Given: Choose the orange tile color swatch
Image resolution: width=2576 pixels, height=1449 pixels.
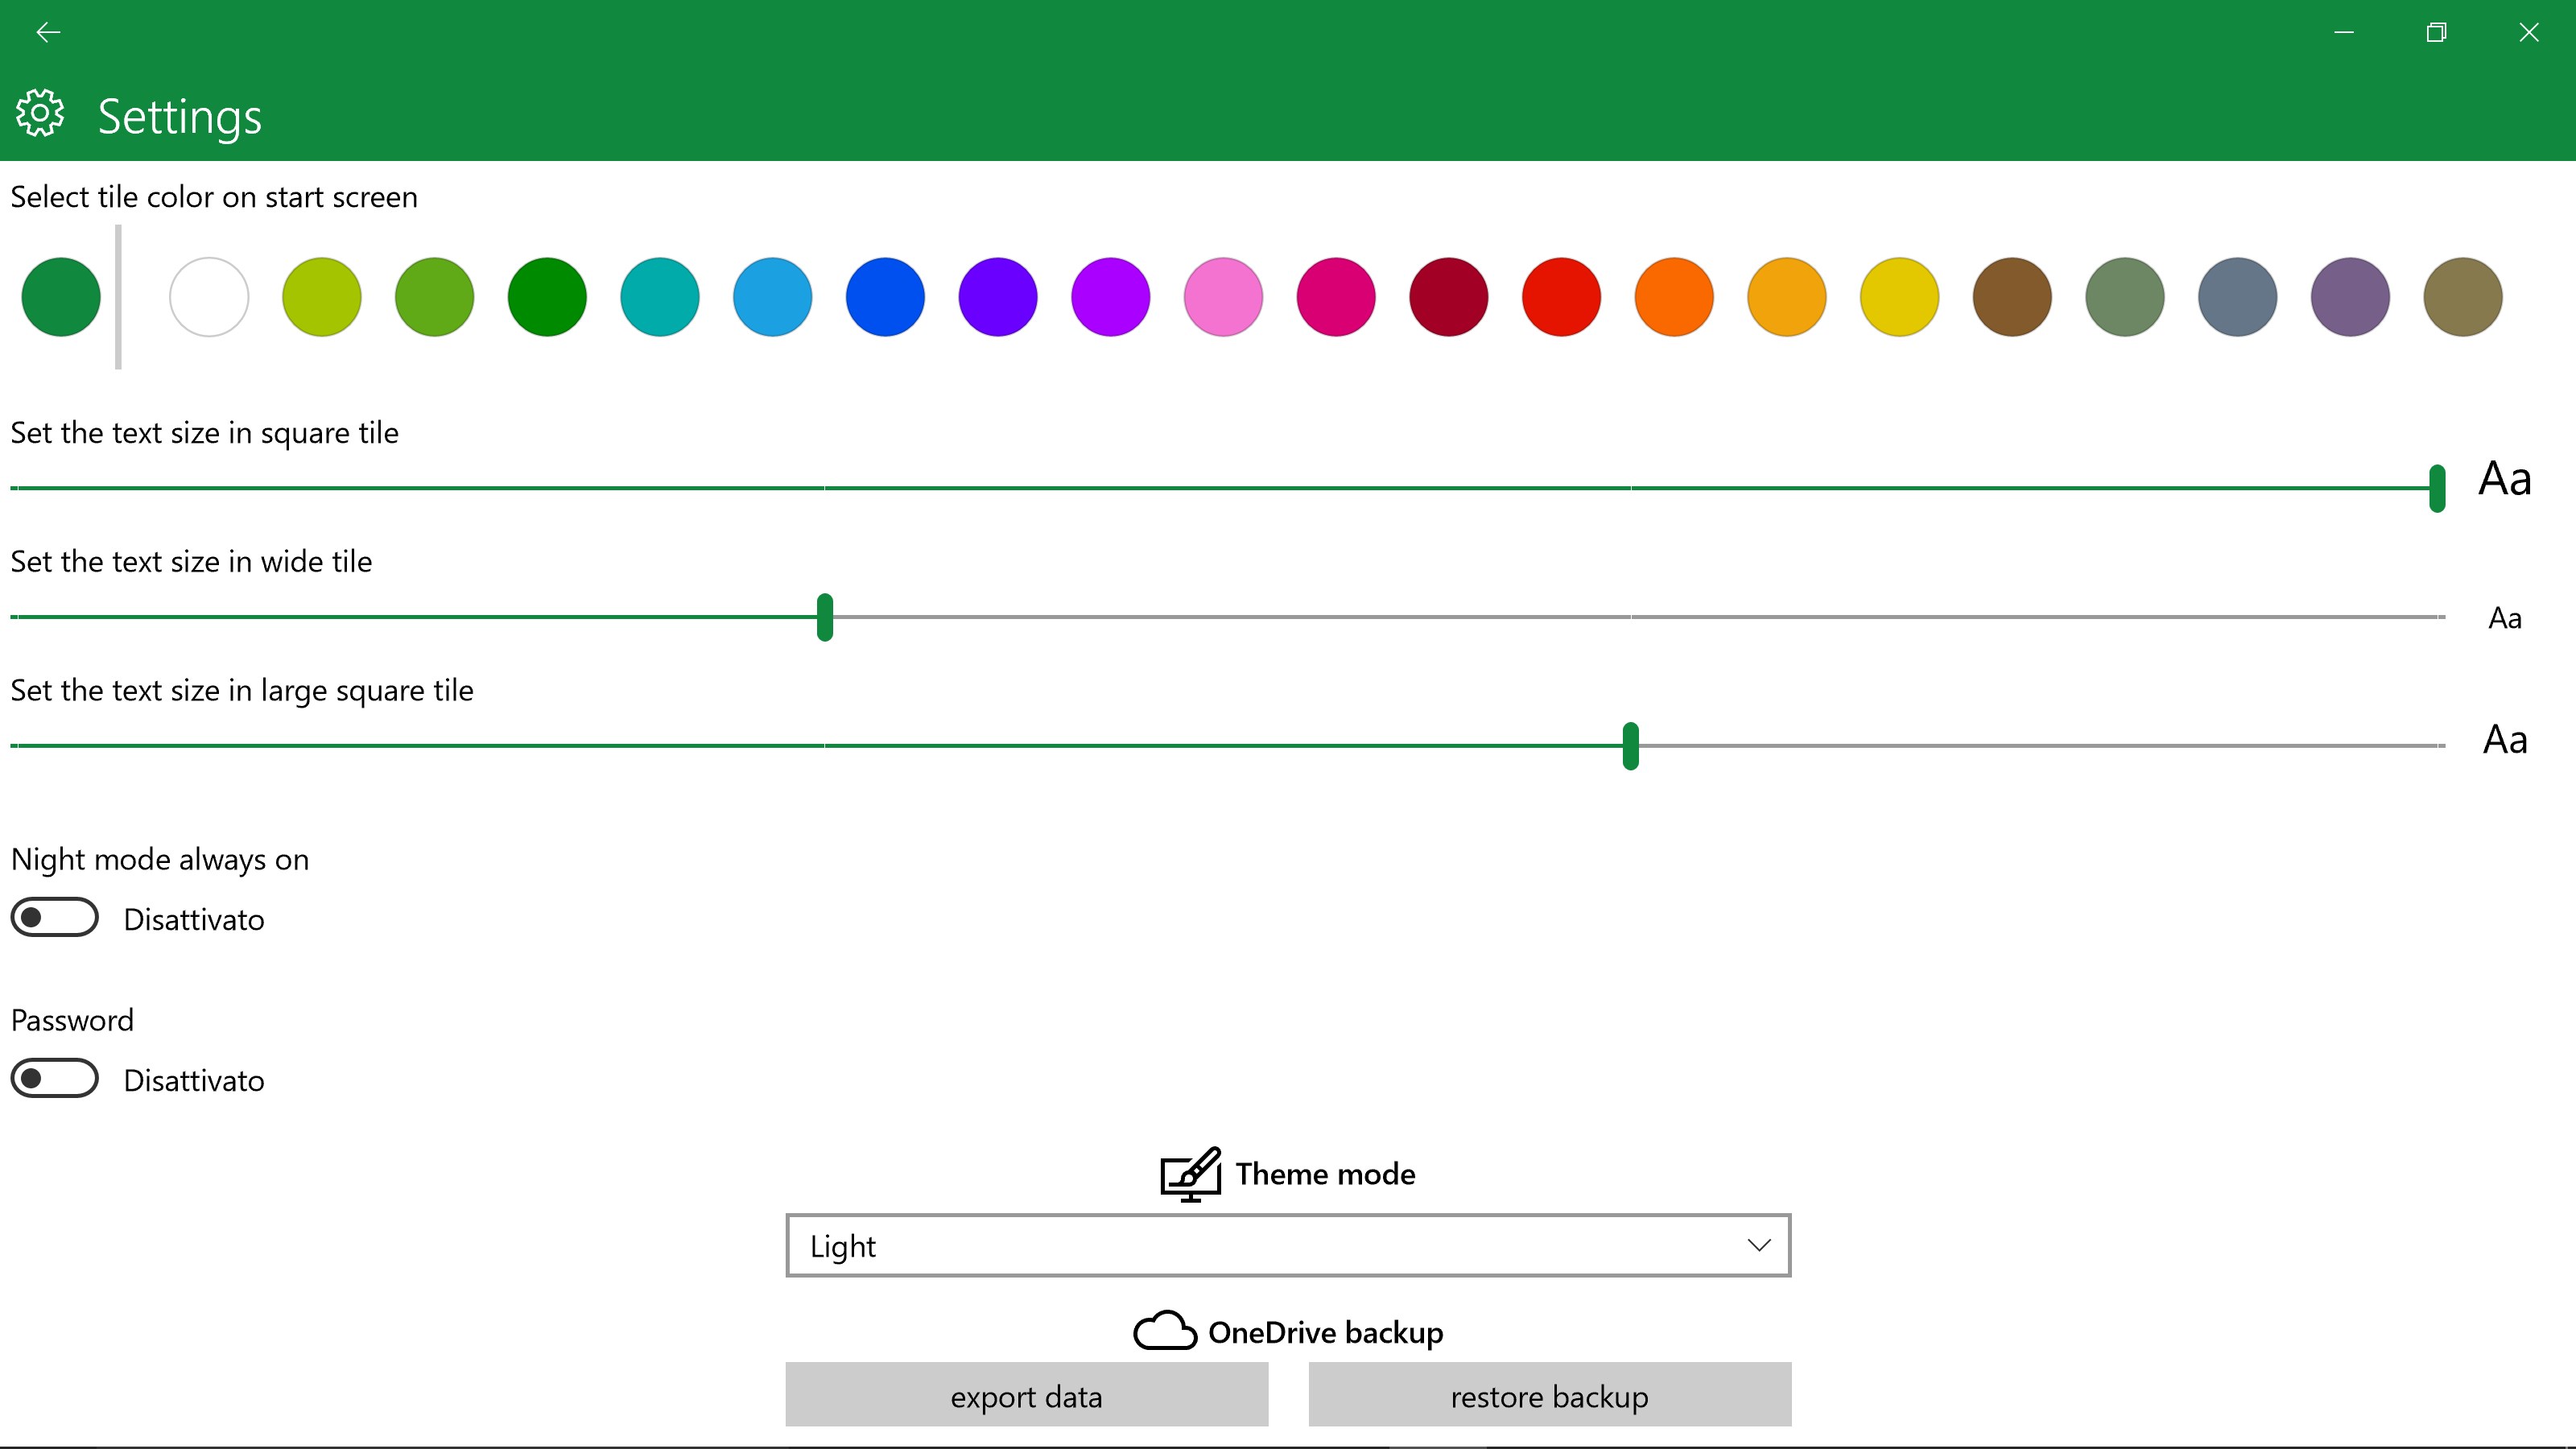Looking at the screenshot, I should tap(1674, 297).
